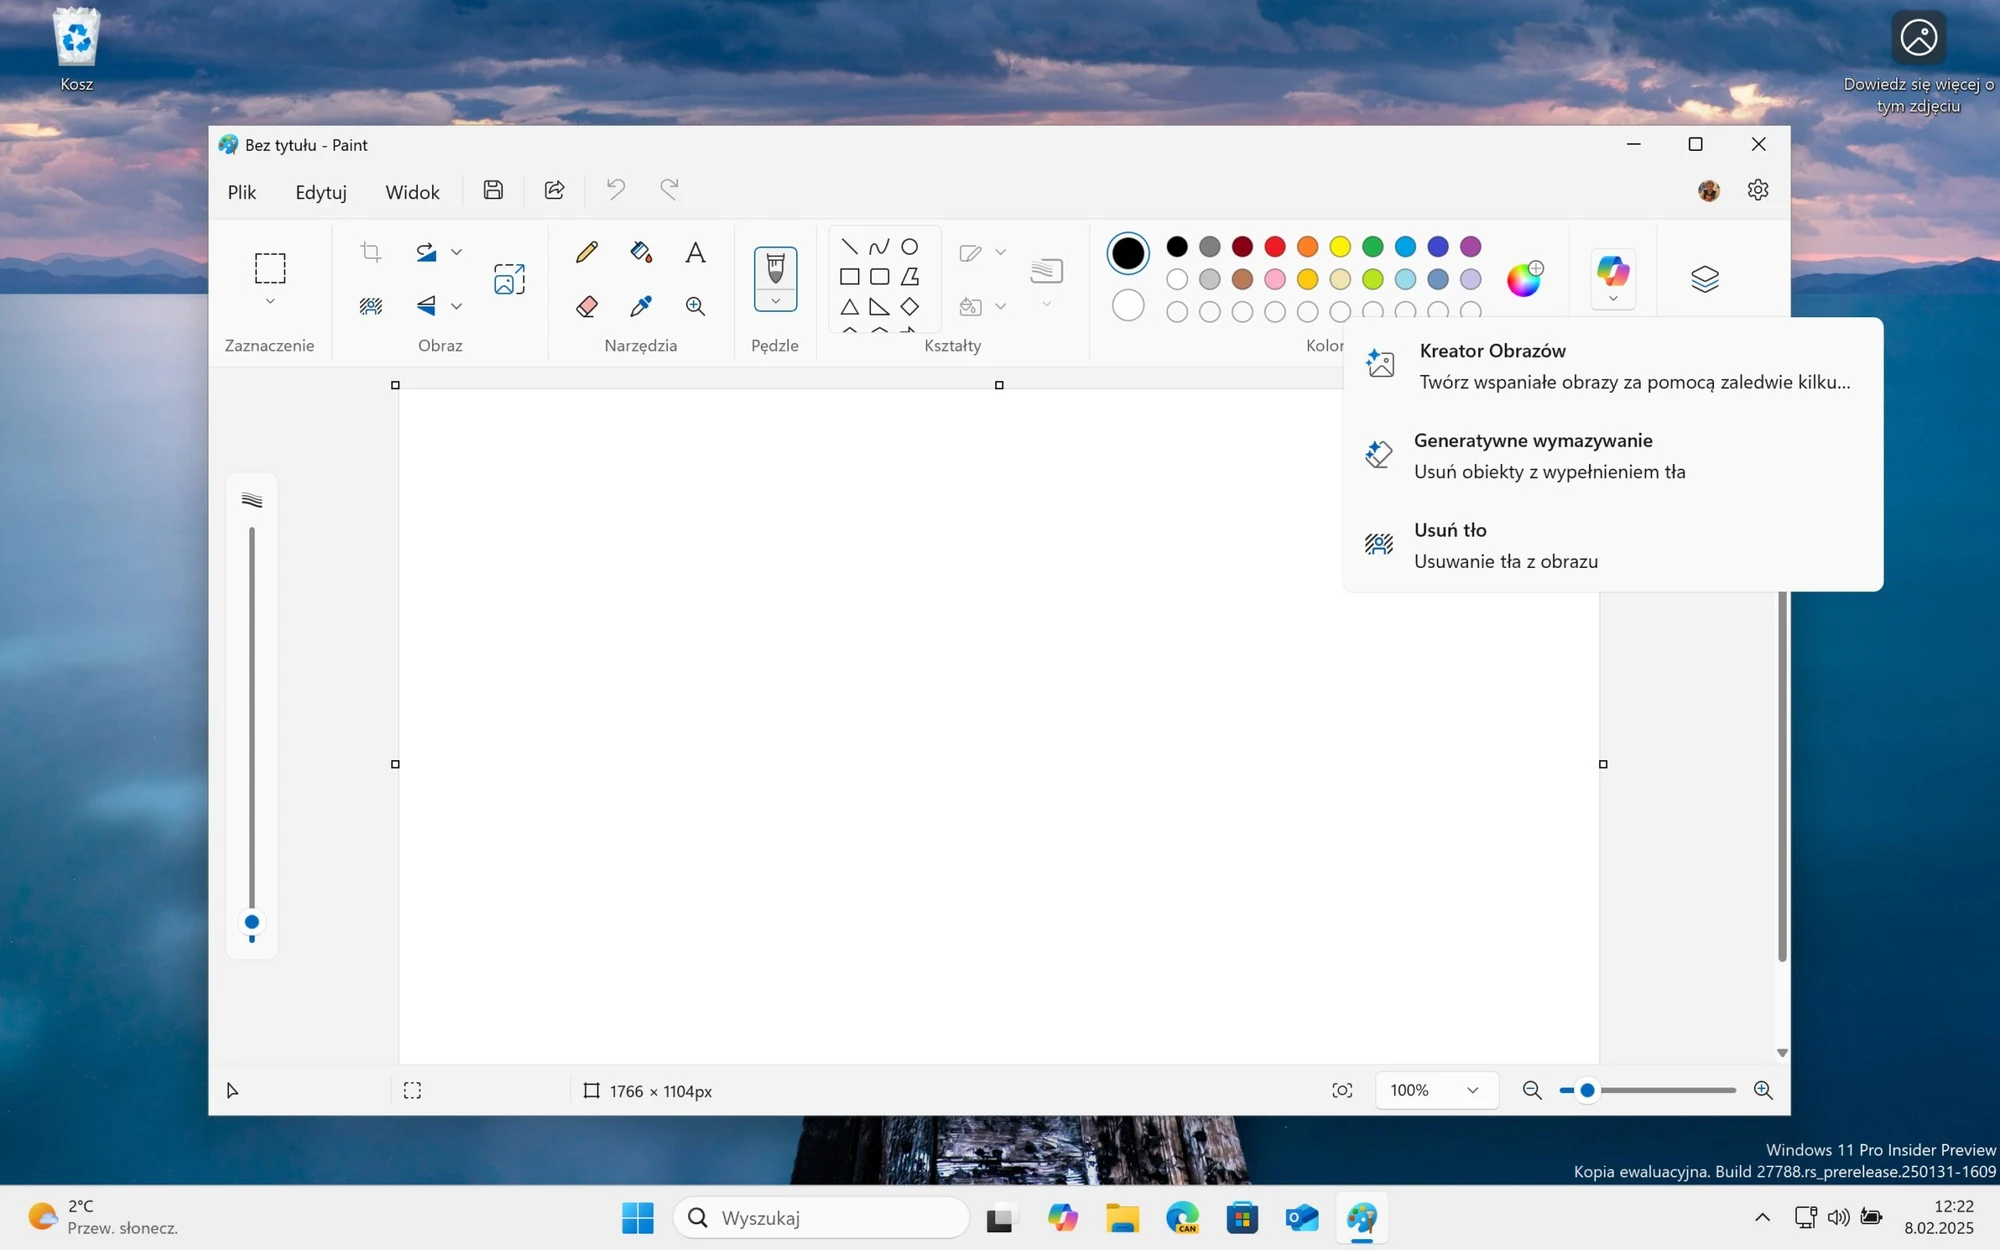Click the Generative select image icon

509,279
